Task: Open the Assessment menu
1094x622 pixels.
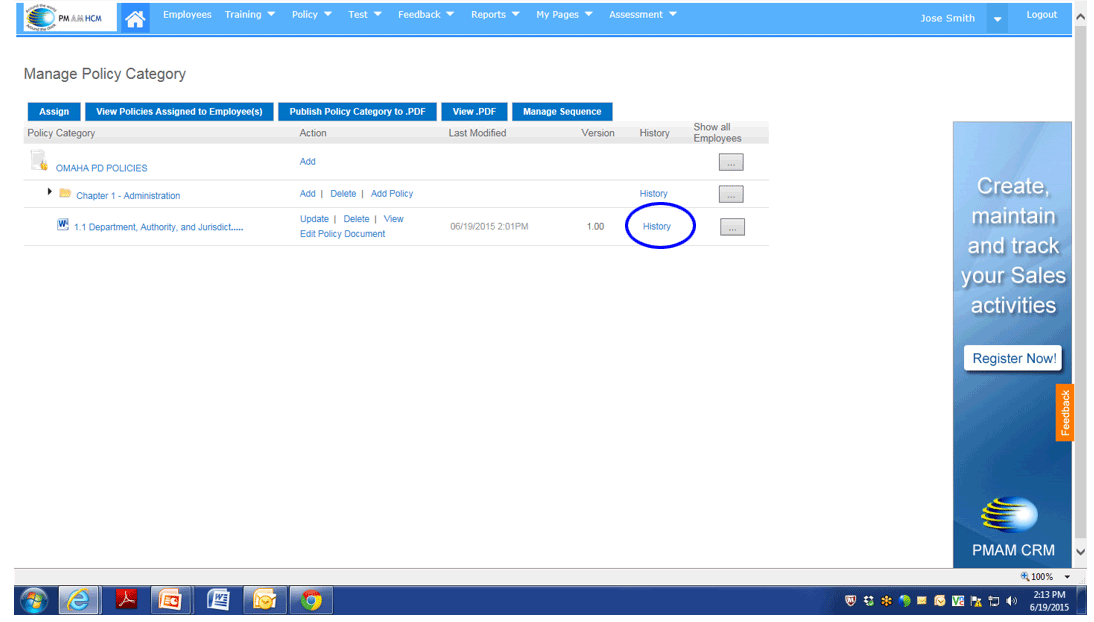Action: [x=643, y=15]
